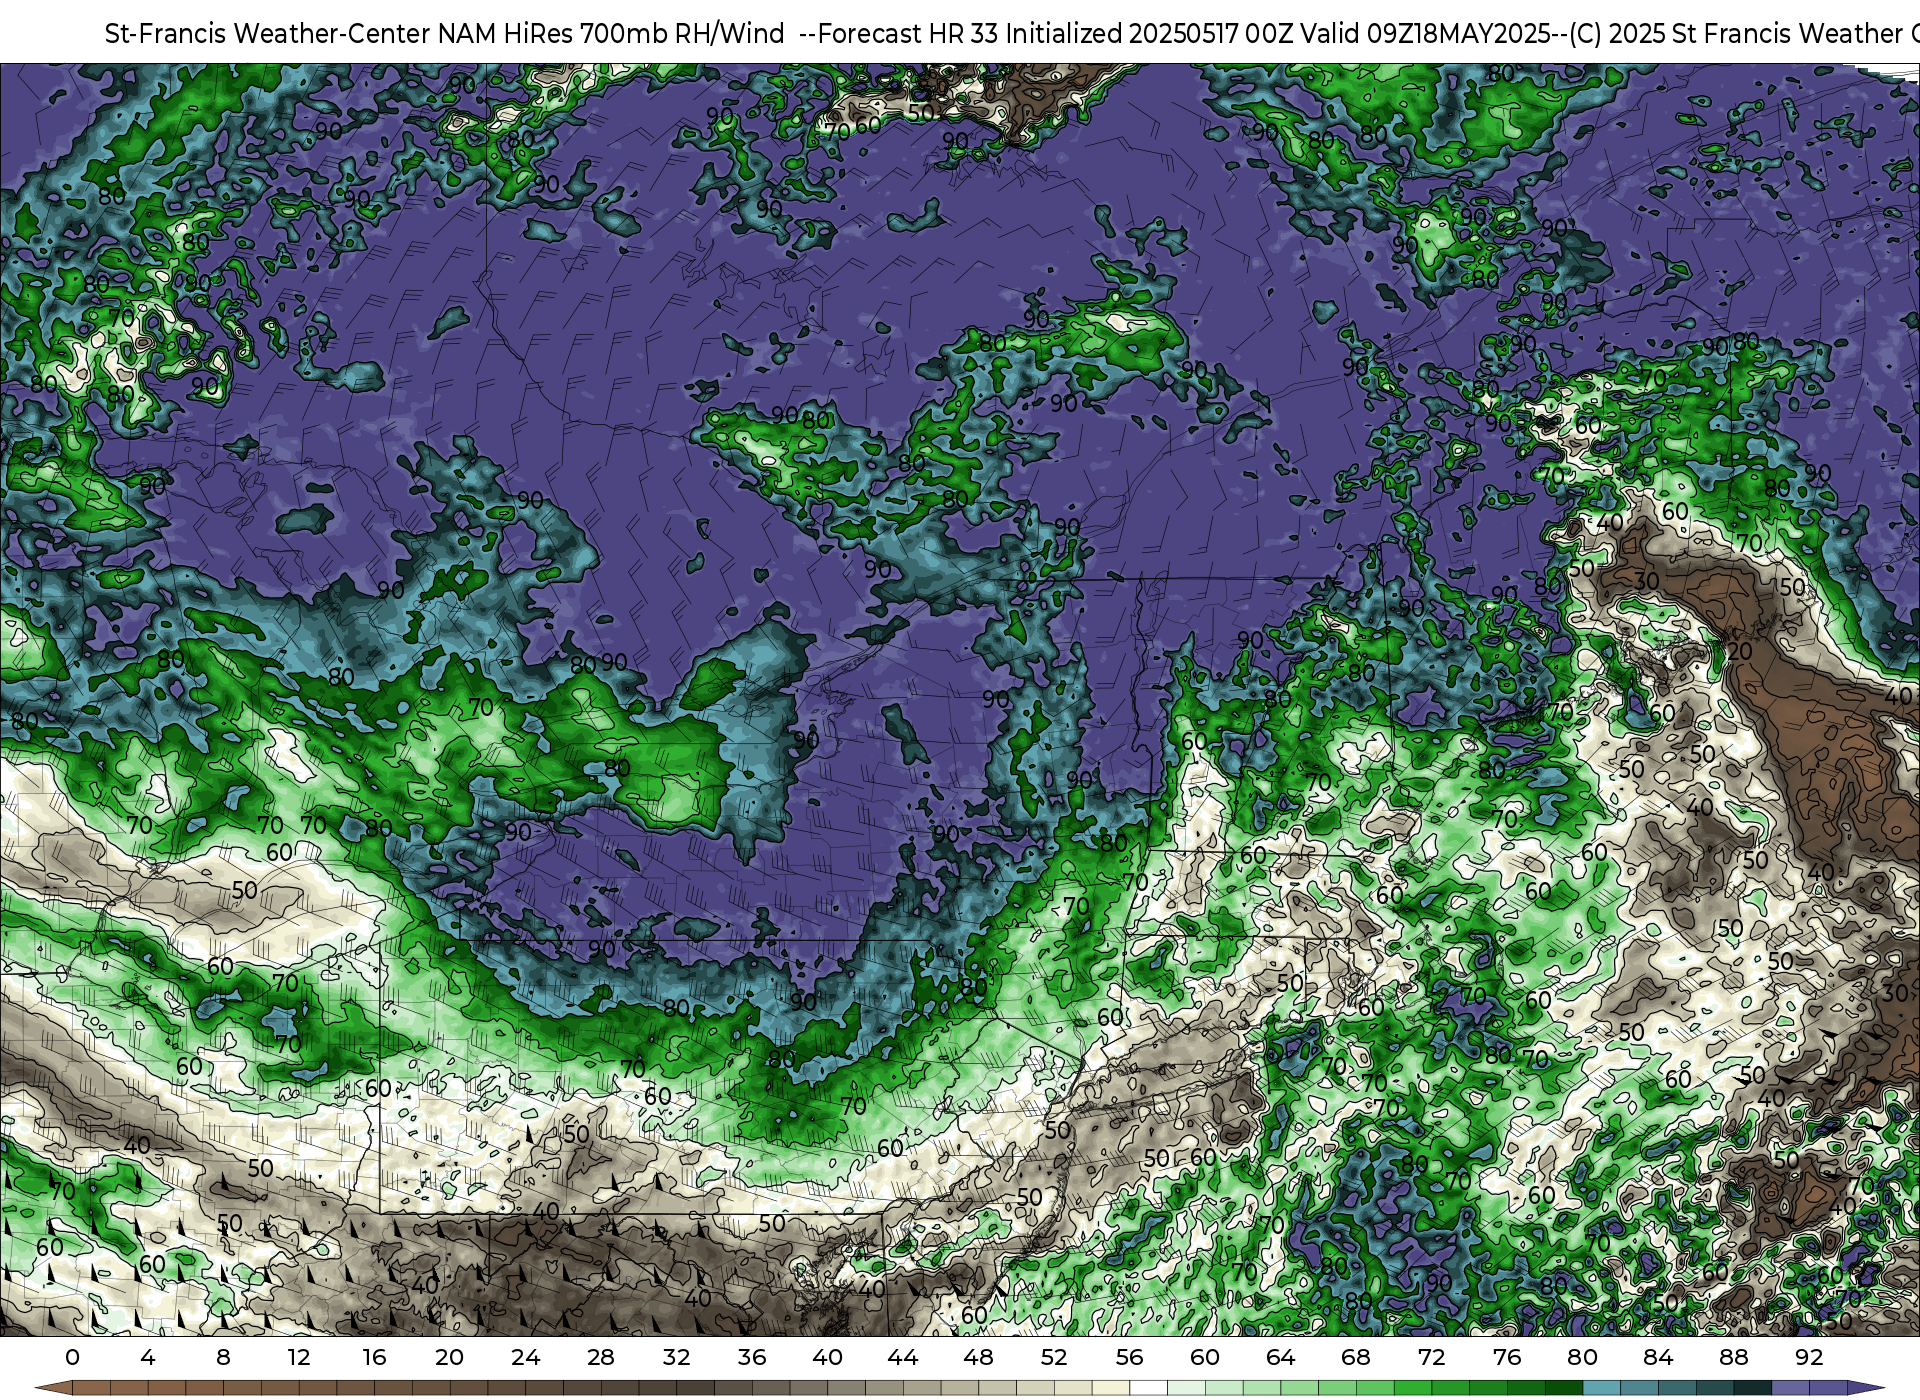
Task: Click the colorbar label '0'
Action: pyautogui.click(x=72, y=1357)
